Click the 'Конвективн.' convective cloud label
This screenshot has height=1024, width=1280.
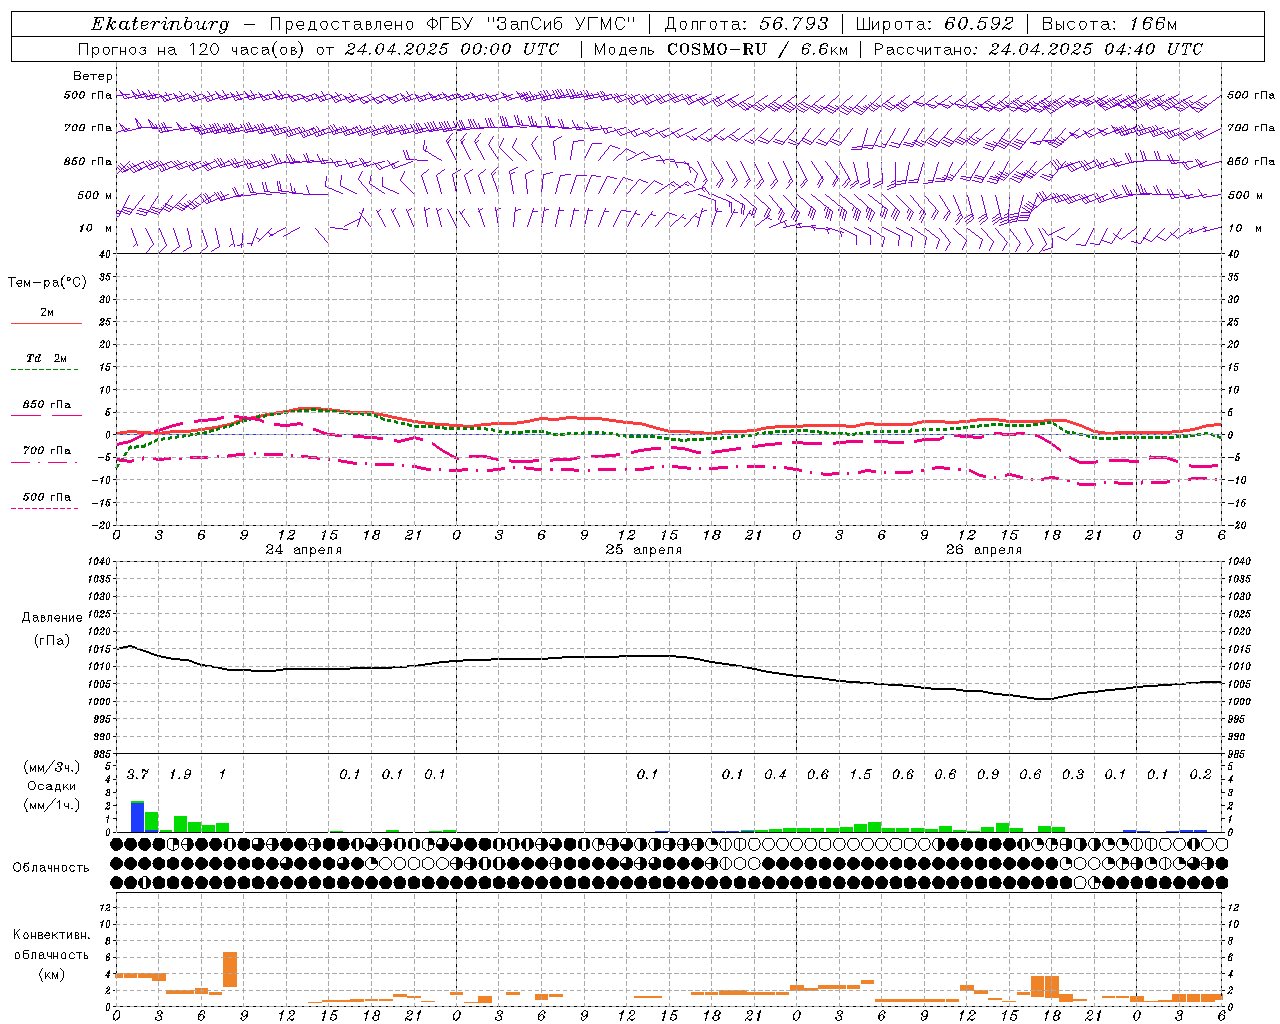(x=52, y=935)
